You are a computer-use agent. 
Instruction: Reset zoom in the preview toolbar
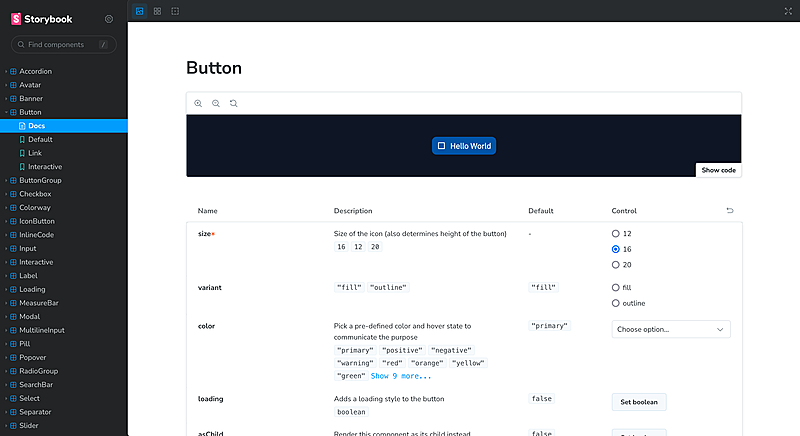pyautogui.click(x=233, y=103)
